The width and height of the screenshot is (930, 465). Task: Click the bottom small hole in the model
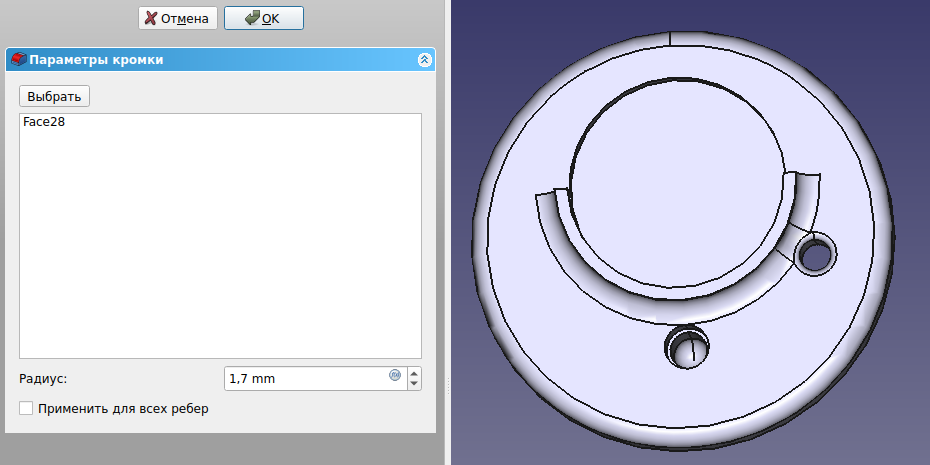click(687, 347)
